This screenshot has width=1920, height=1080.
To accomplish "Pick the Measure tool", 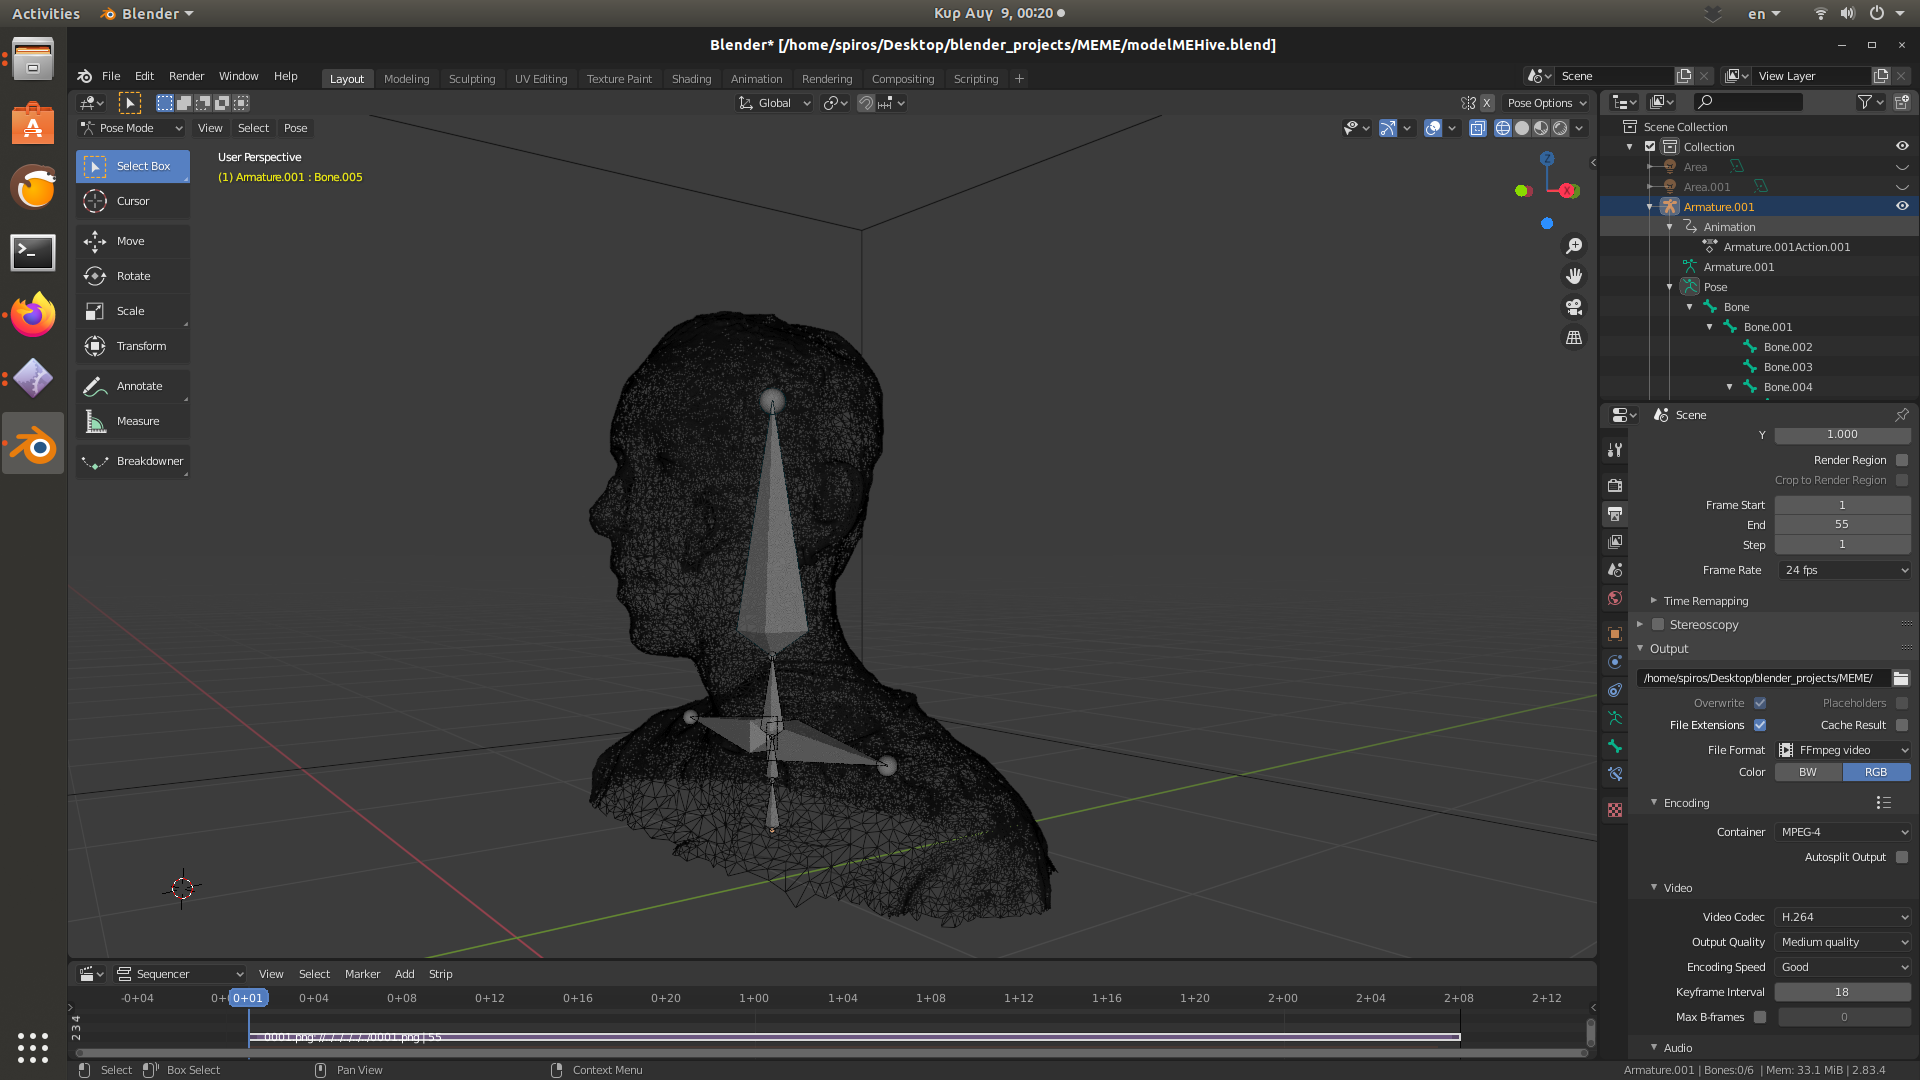I will coord(132,421).
